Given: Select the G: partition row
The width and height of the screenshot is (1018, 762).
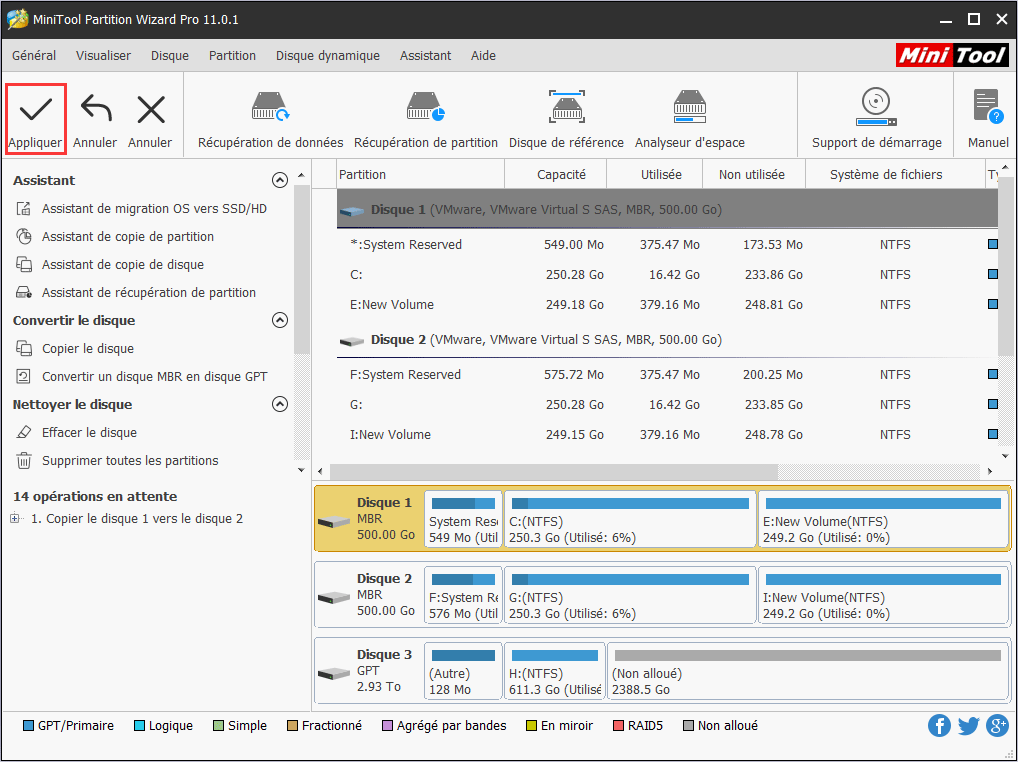Looking at the screenshot, I should pos(667,404).
